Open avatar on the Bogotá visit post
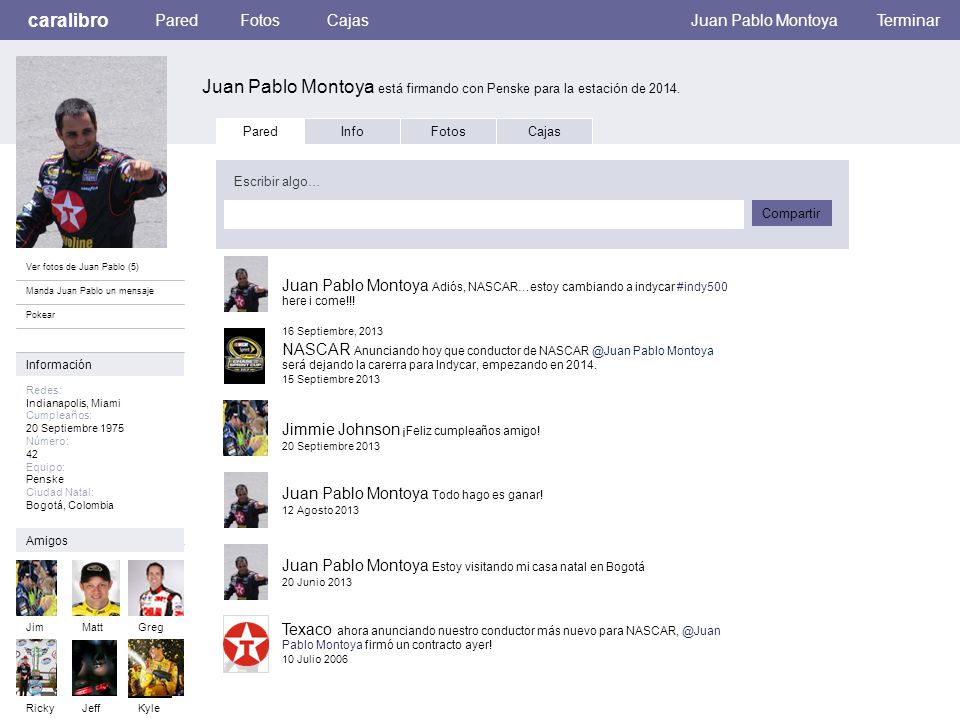The height and width of the screenshot is (720, 960). coord(246,572)
